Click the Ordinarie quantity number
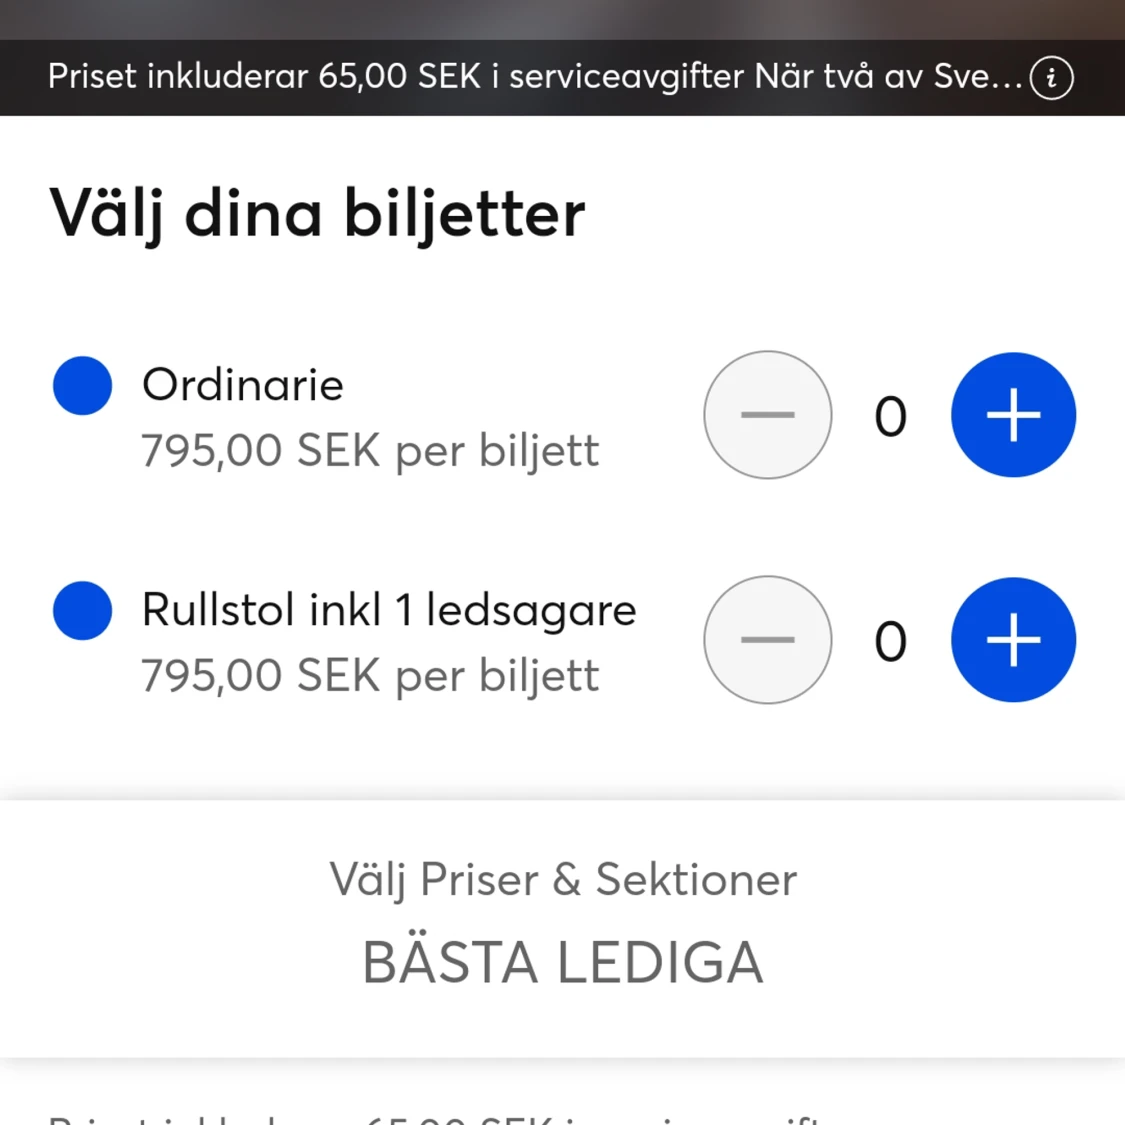The image size is (1125, 1125). coord(890,417)
